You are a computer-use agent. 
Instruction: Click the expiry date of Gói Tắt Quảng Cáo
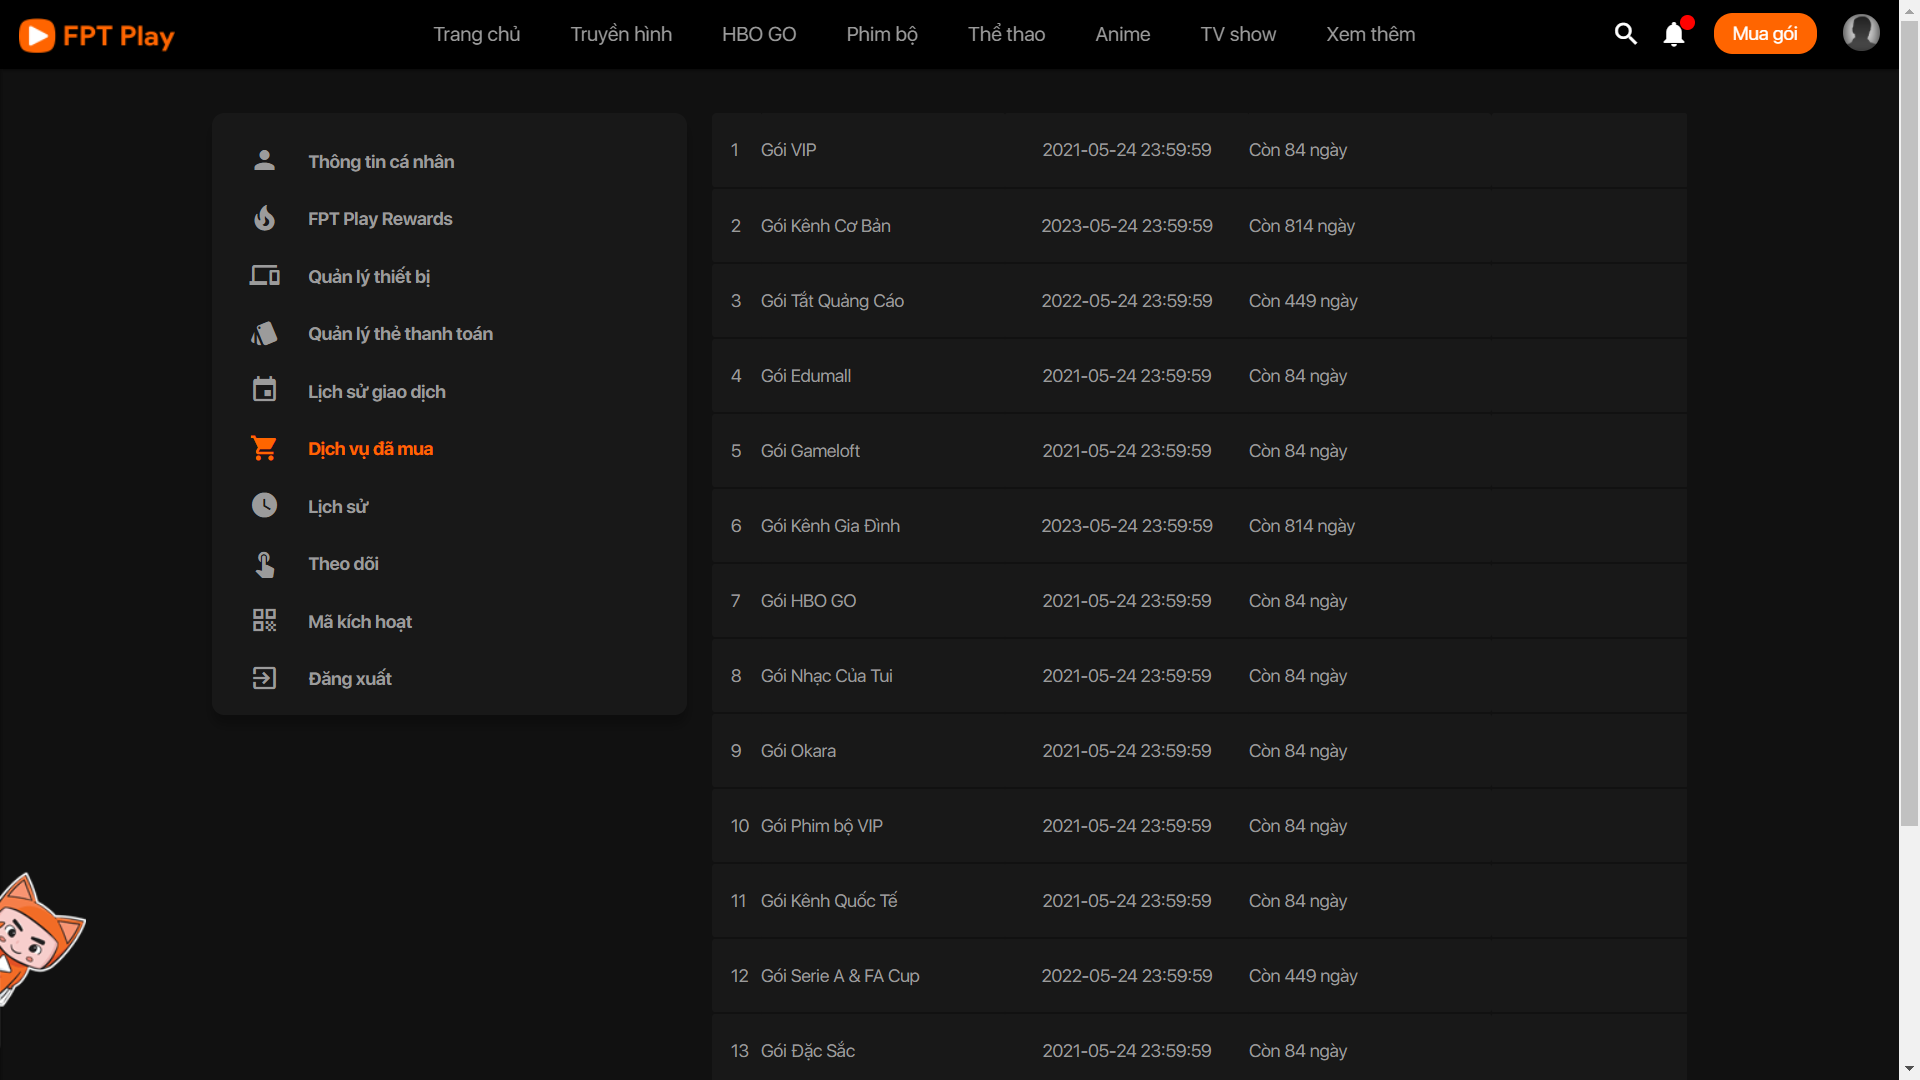point(1127,301)
